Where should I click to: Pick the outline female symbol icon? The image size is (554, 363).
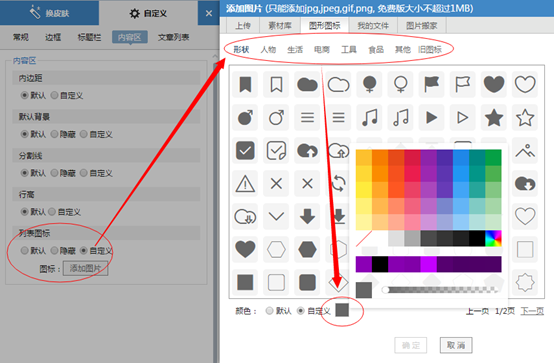pos(401,84)
